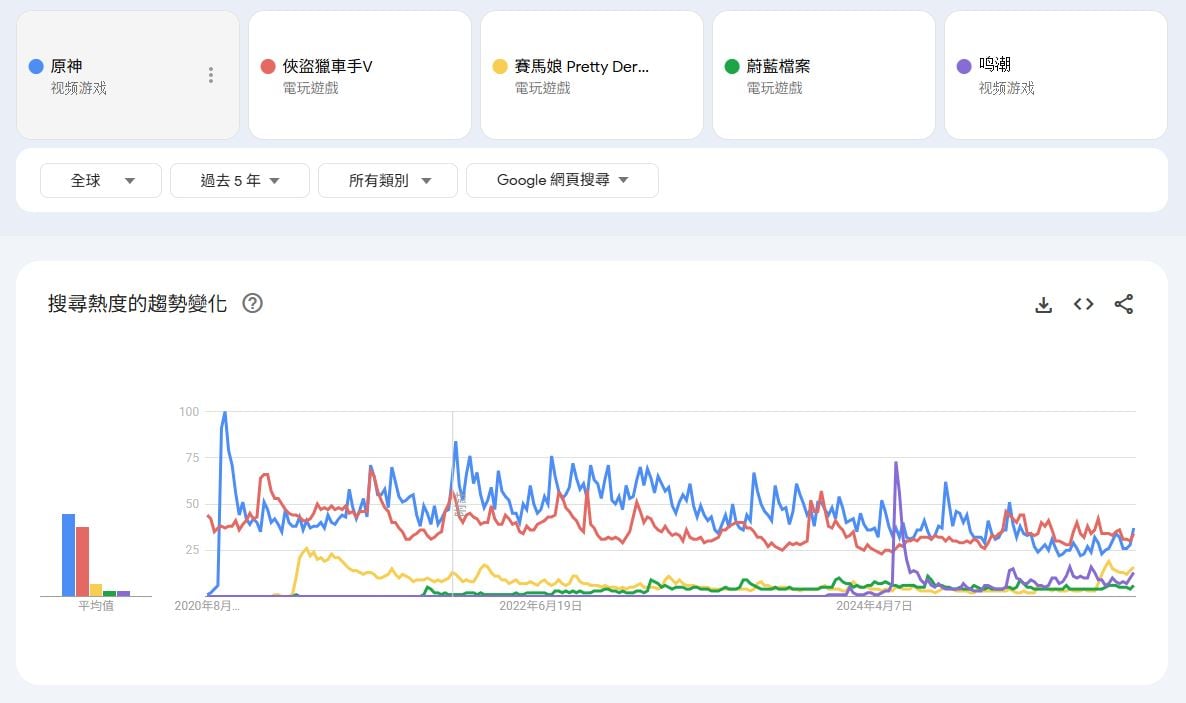Image resolution: width=1186 pixels, height=703 pixels.
Task: Open the help icon beside 搜尋熱度的趨勢變化
Action: [253, 303]
